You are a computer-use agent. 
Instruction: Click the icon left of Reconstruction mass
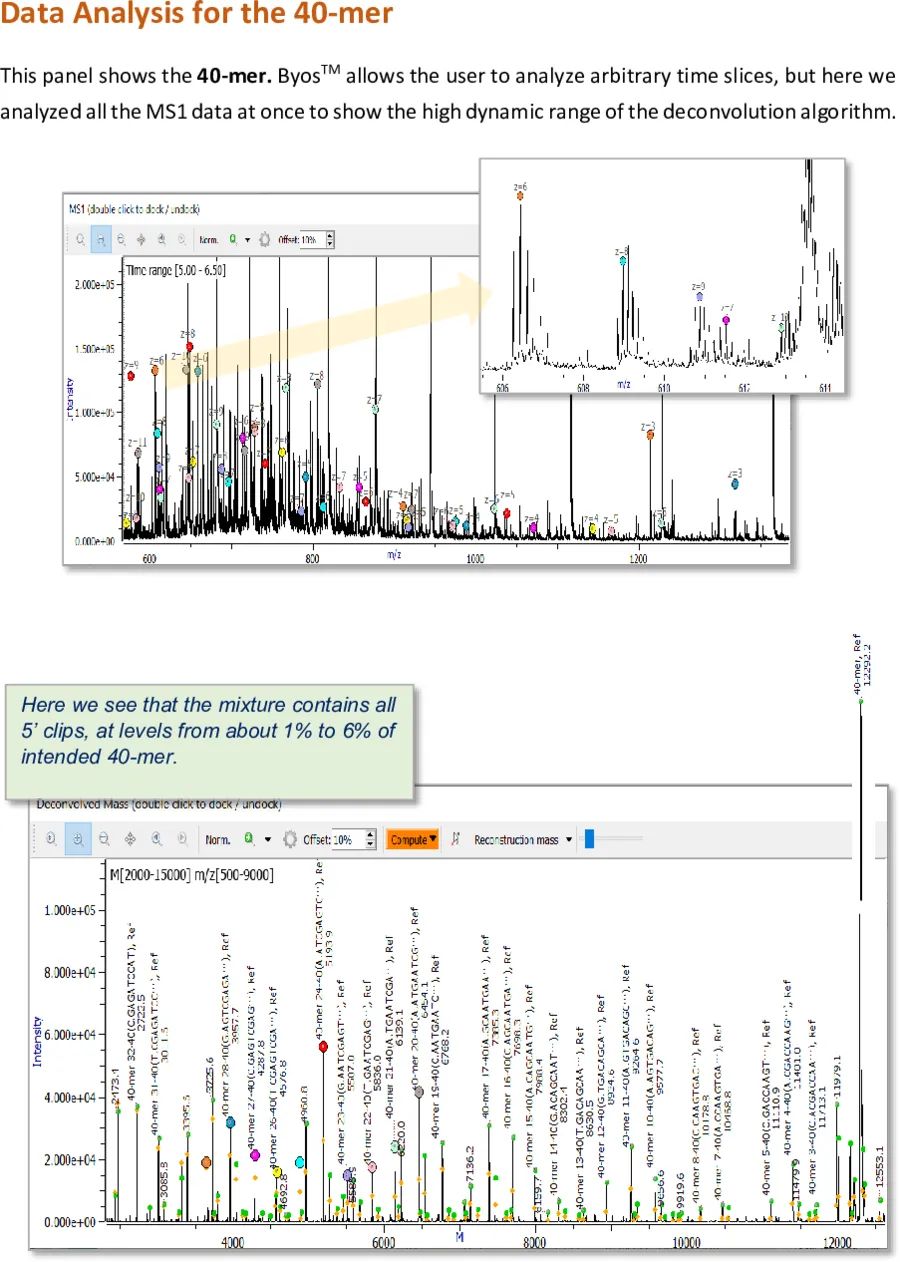tap(457, 840)
